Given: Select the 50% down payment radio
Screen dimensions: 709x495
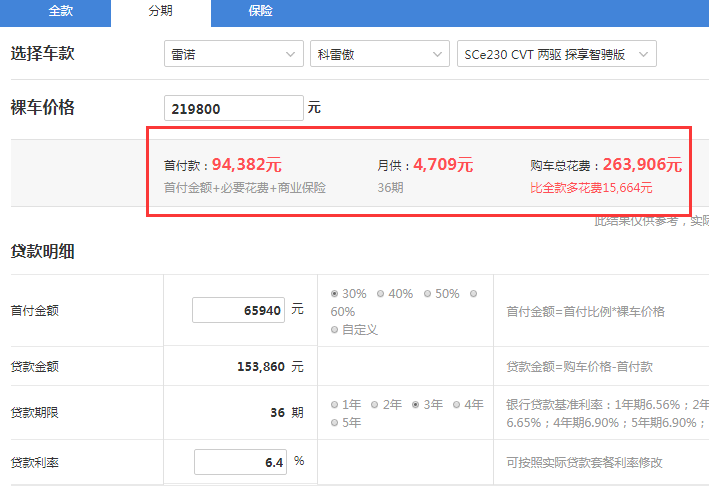Looking at the screenshot, I should pos(427,294).
